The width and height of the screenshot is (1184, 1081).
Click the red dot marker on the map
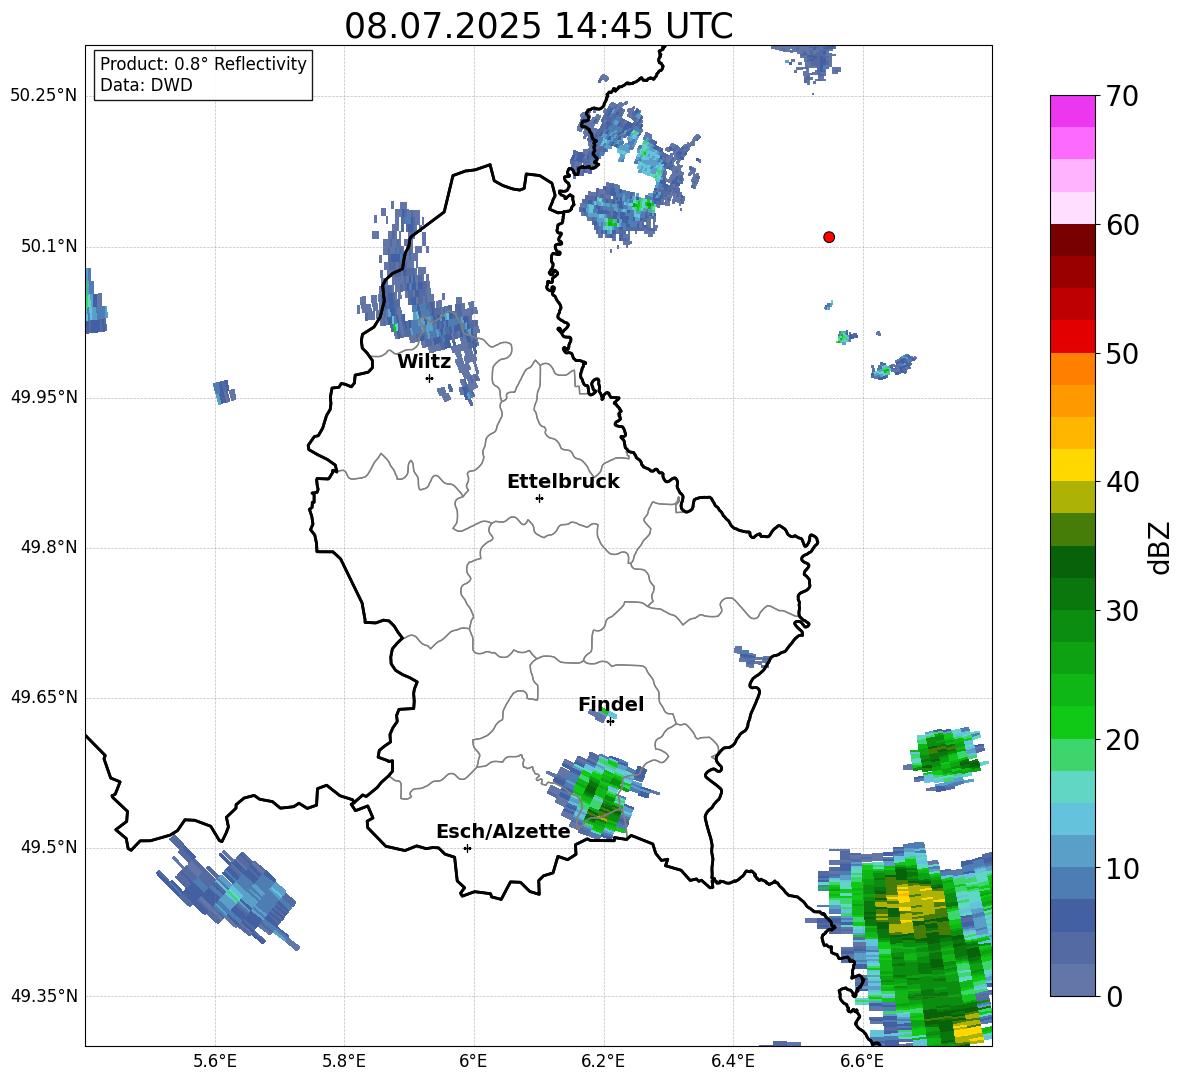829,237
